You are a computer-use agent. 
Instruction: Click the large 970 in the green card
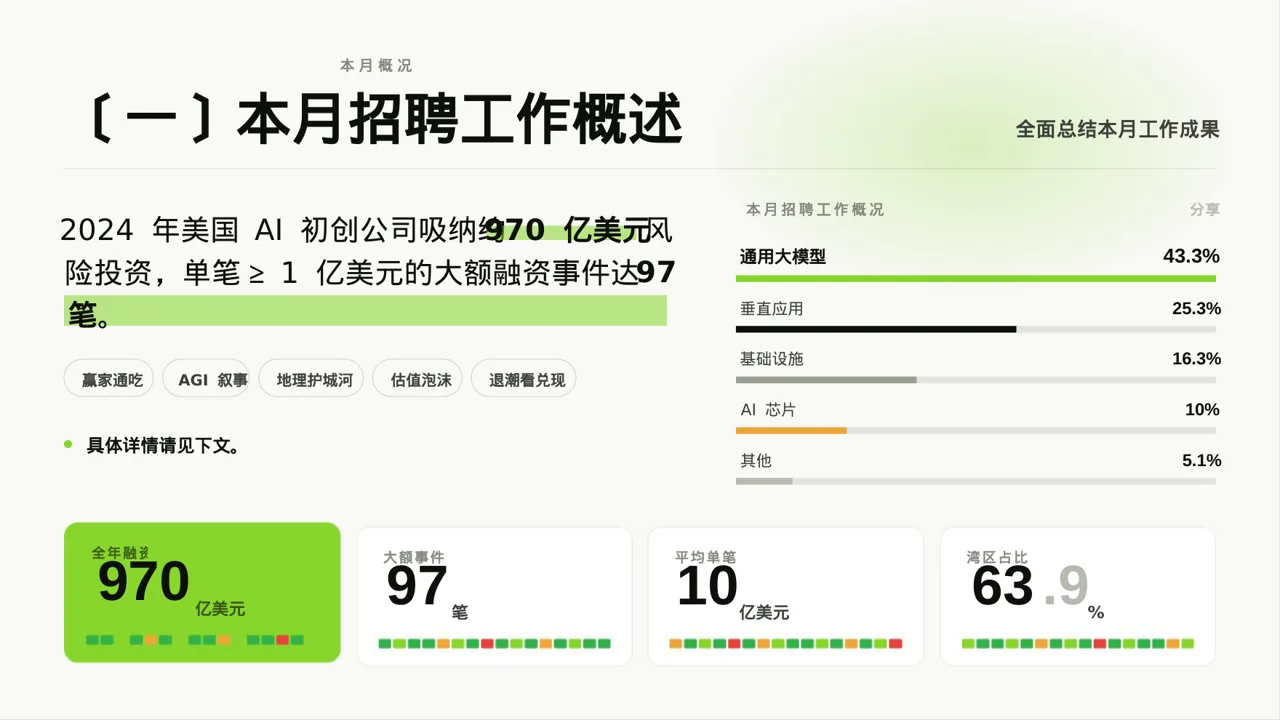(144, 582)
